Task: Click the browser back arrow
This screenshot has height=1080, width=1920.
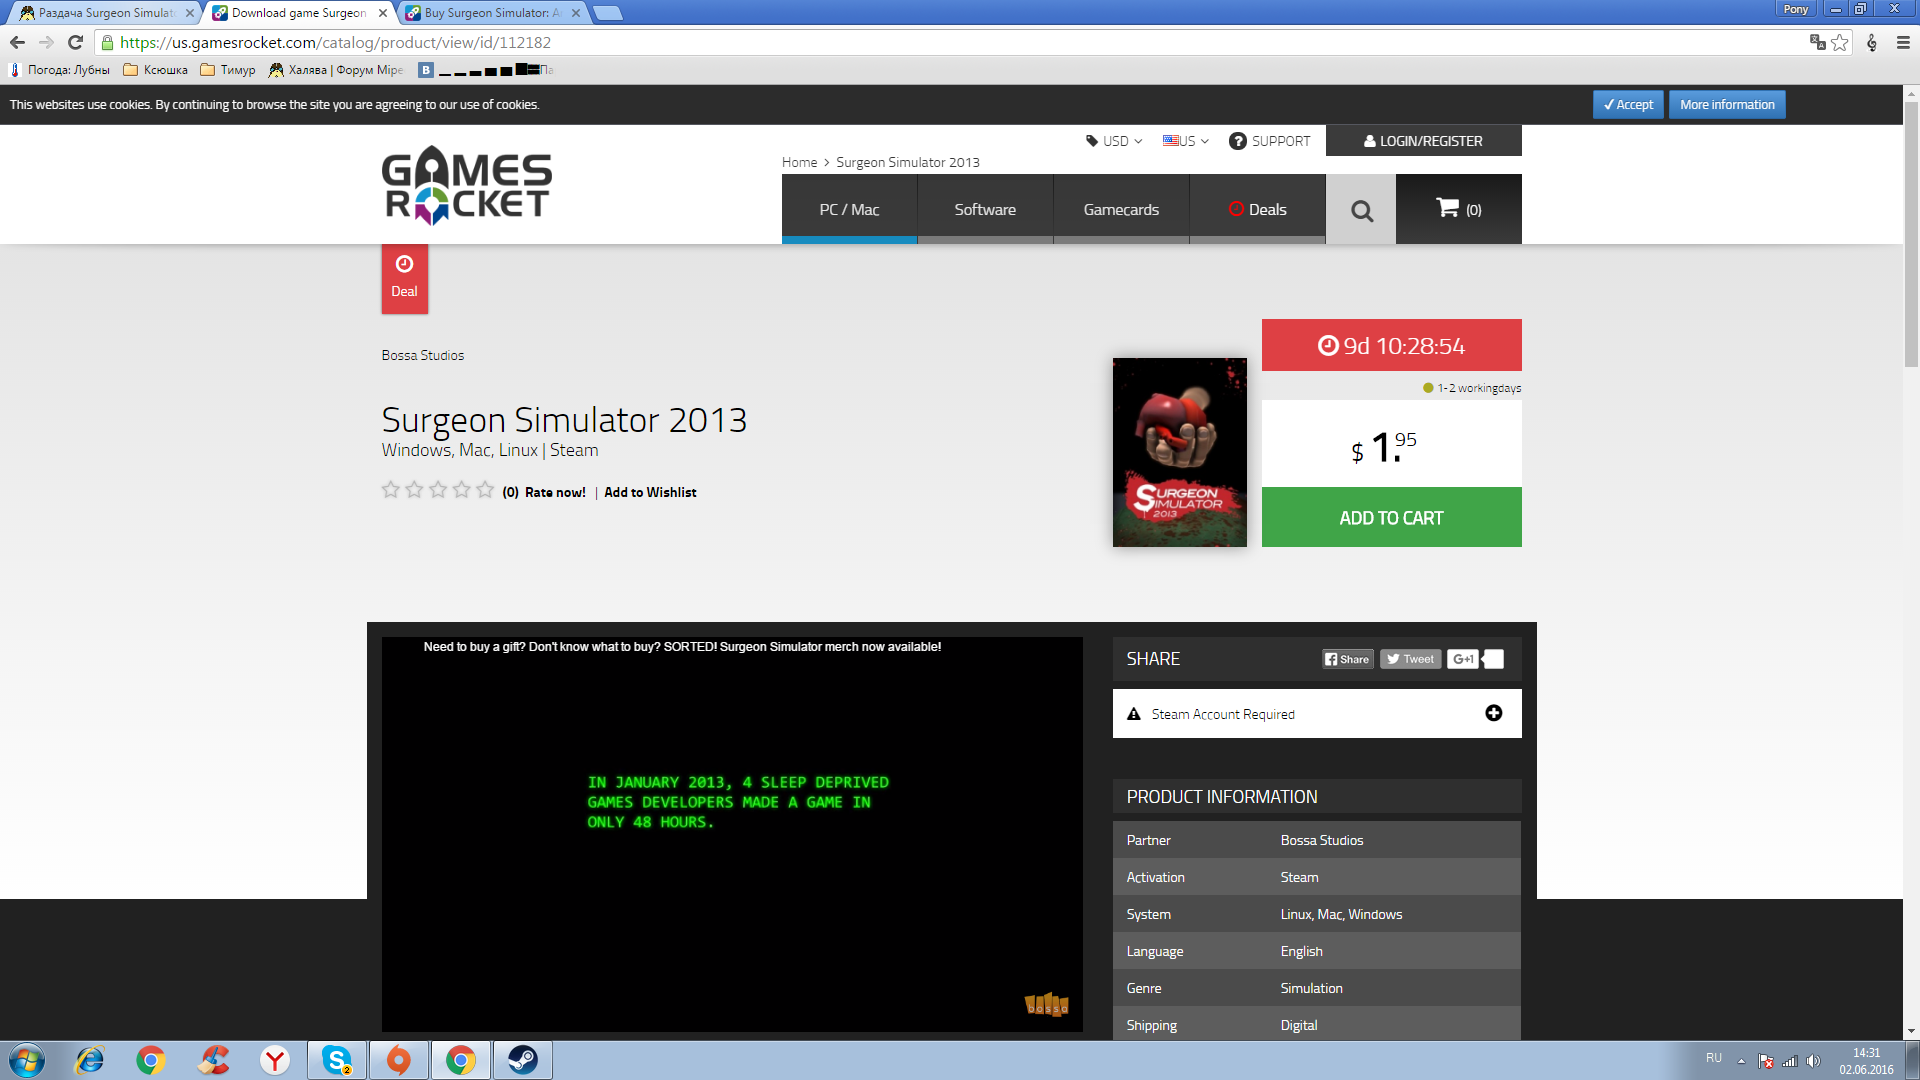Action: pos(17,42)
